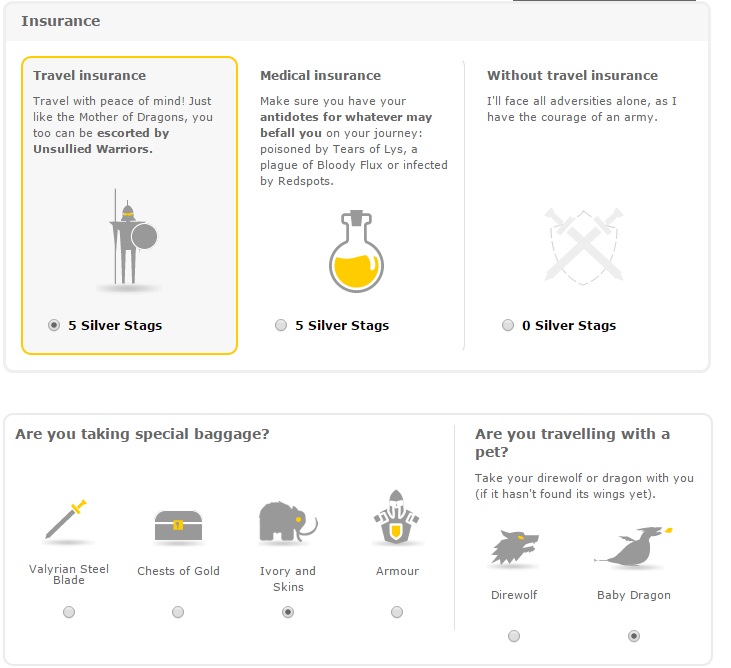The height and width of the screenshot is (668, 731).
Task: Click the Unsullied warrior icon
Action: [x=129, y=240]
